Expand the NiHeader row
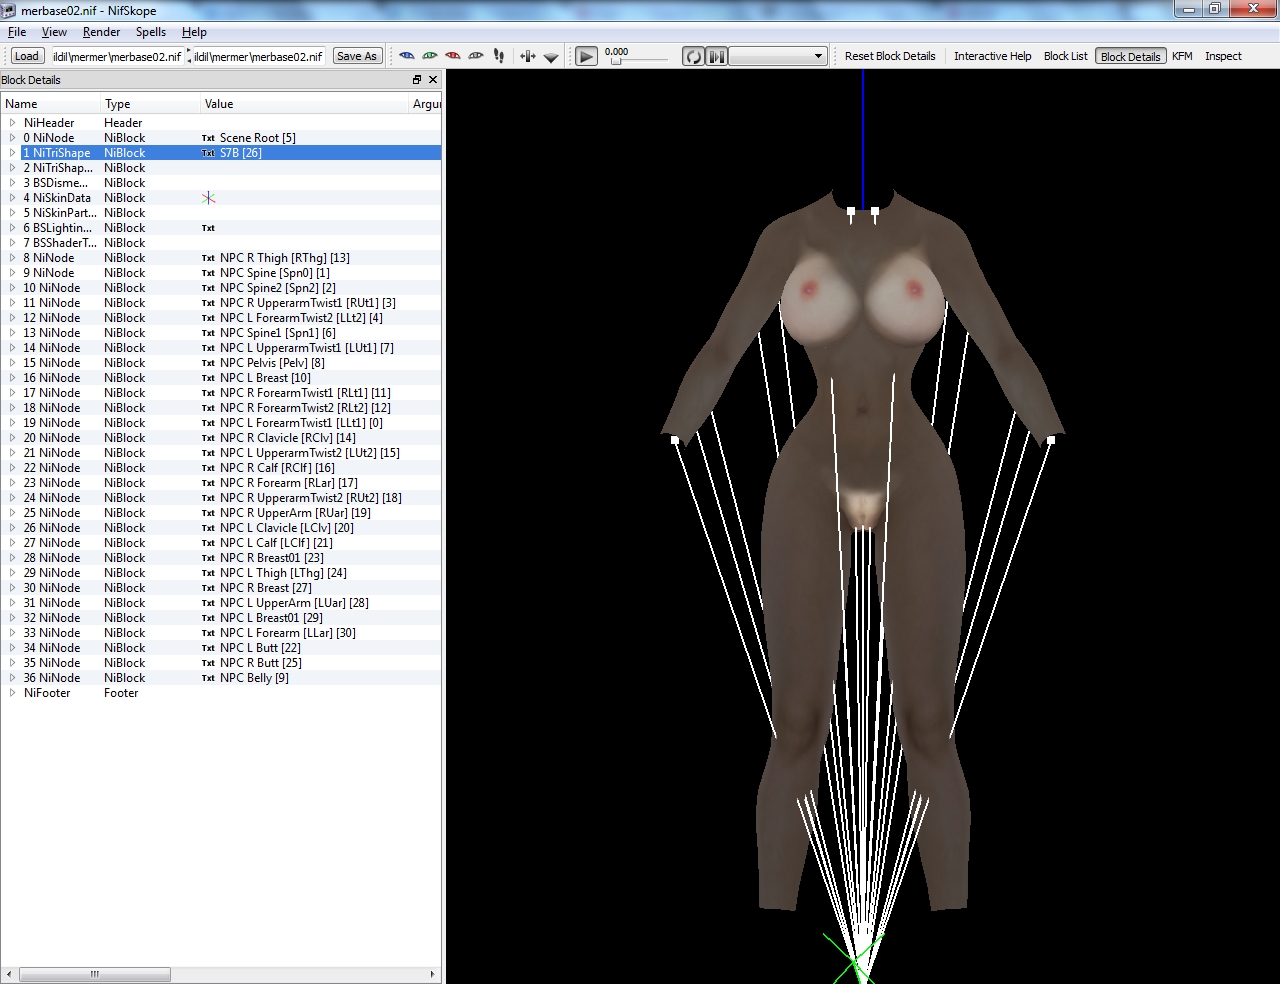Viewport: 1280px width, 984px height. pos(12,123)
